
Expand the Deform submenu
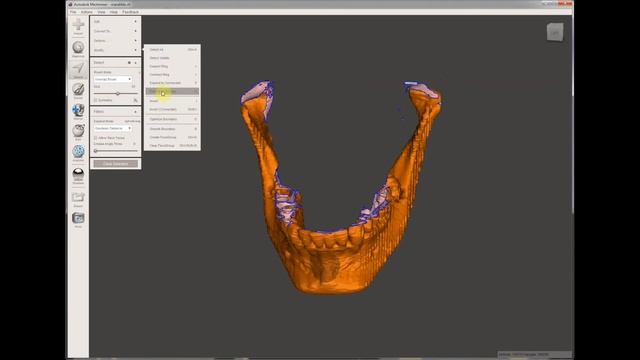116,41
